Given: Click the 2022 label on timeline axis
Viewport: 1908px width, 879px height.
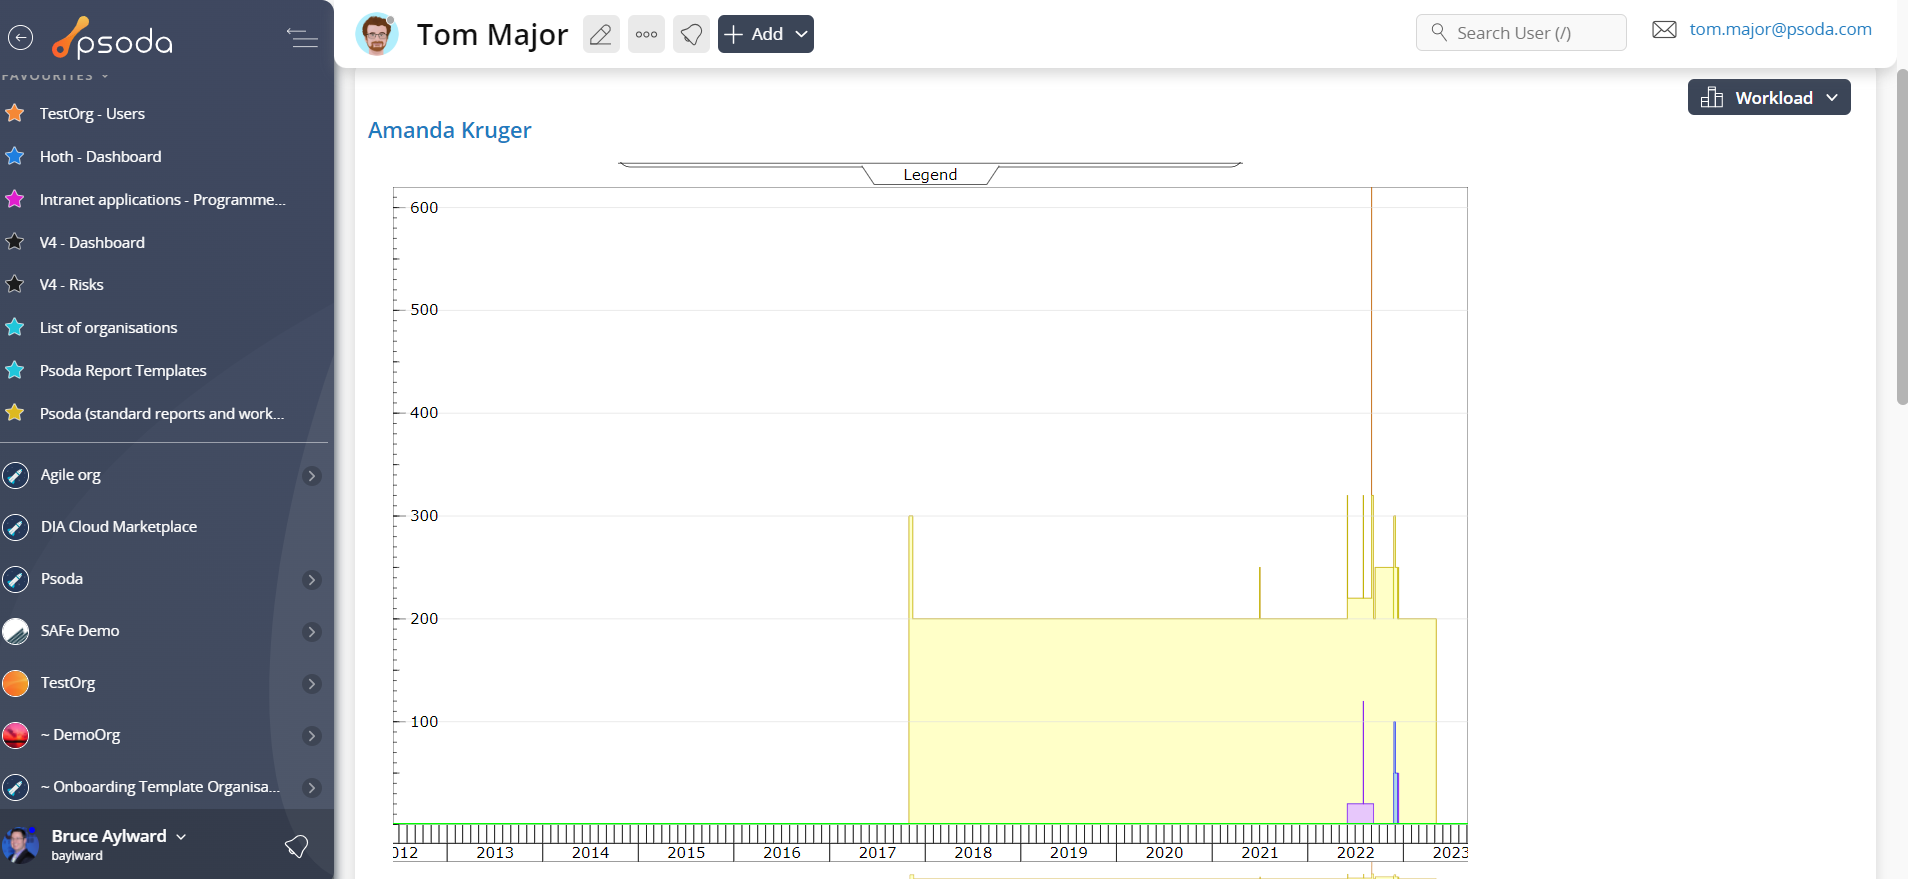Looking at the screenshot, I should [1355, 853].
